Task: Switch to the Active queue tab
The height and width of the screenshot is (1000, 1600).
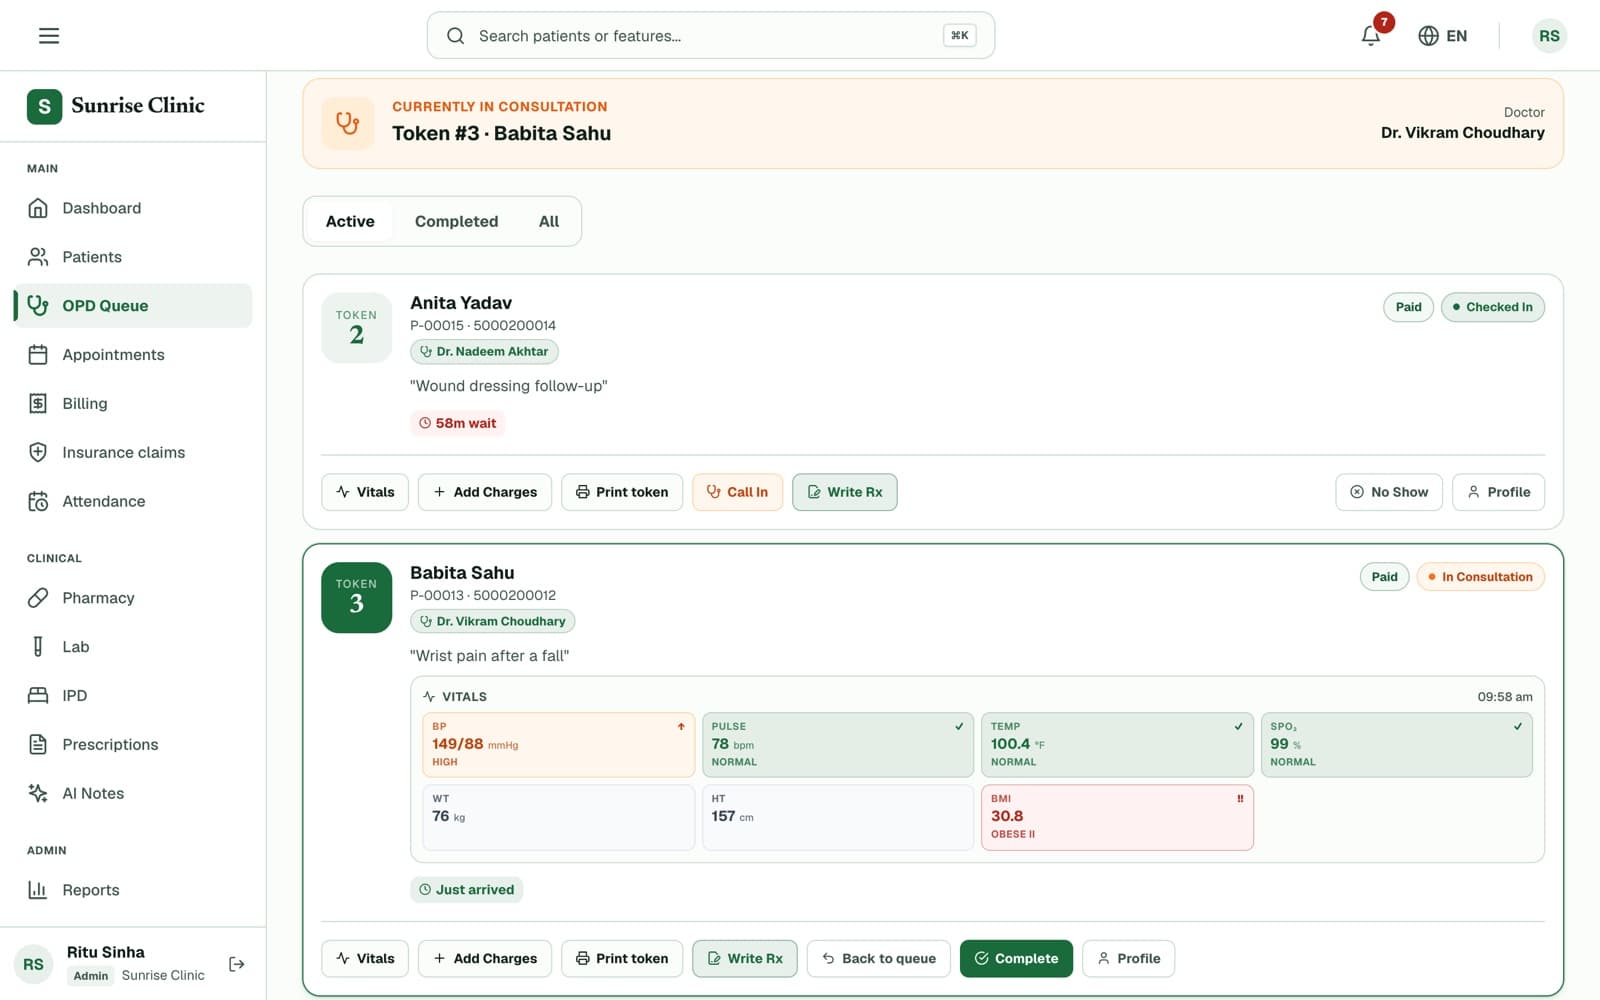Action: tap(350, 221)
